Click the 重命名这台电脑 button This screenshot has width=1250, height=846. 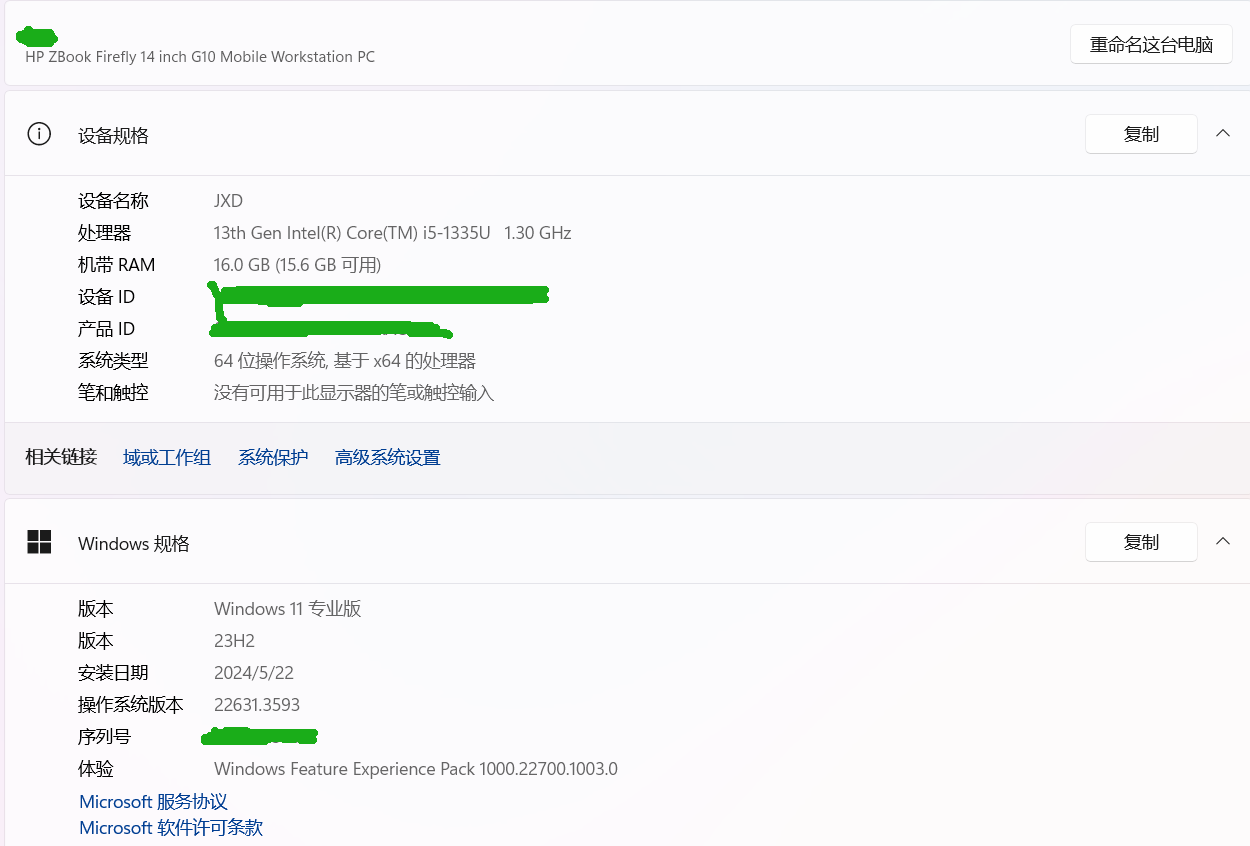(1151, 44)
